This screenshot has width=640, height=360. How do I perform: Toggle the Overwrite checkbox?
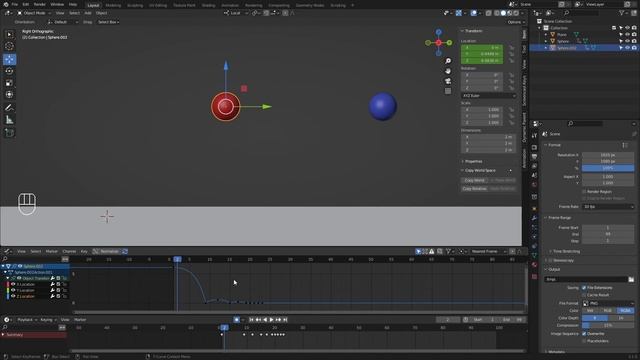click(x=584, y=333)
